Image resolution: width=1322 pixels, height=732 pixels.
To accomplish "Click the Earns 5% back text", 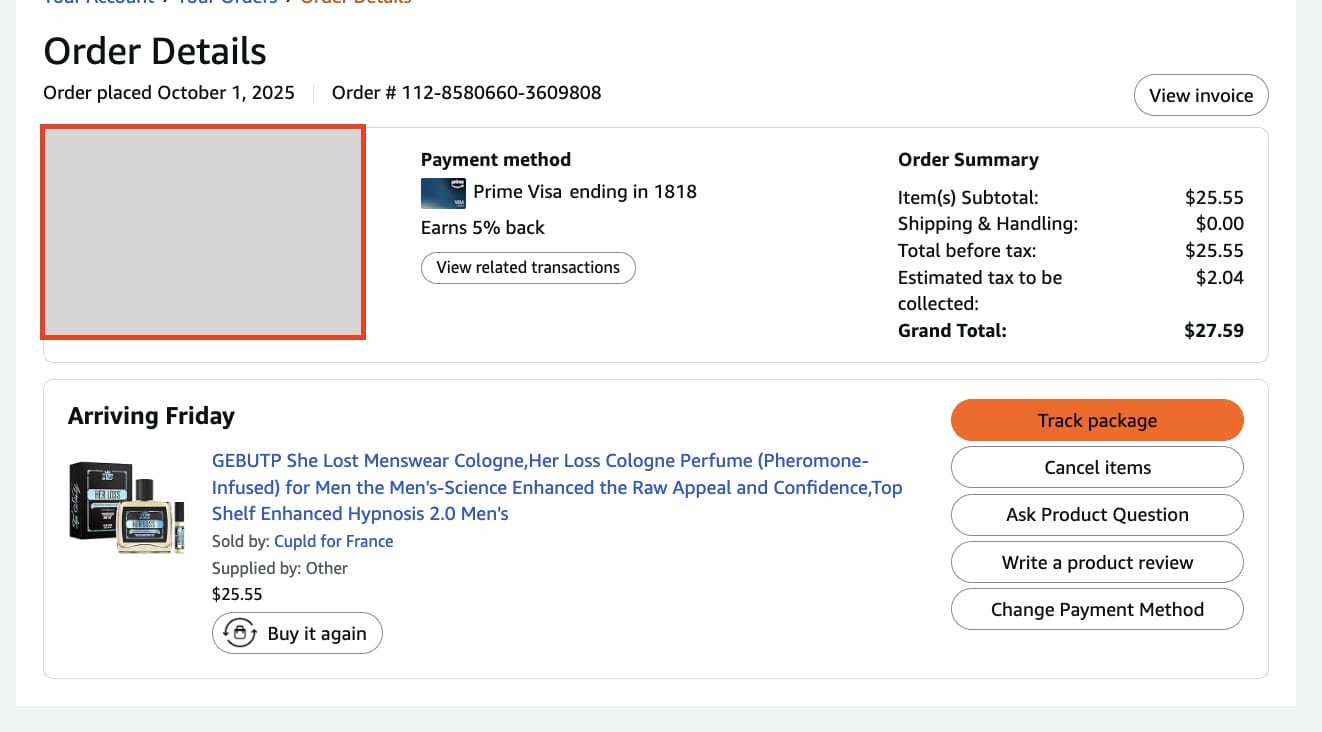I will [483, 228].
